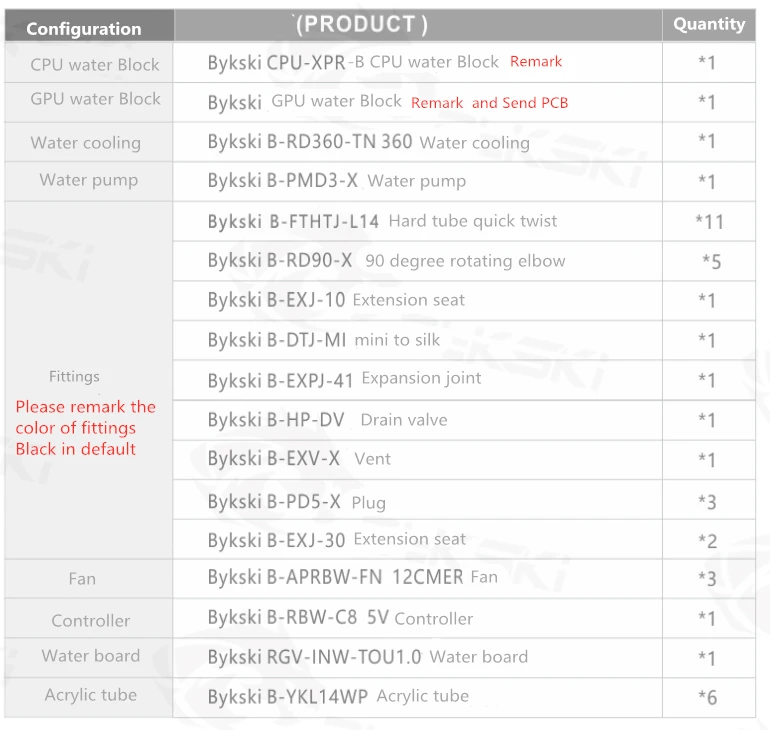Click the B-PD5-X Plug entry

click(x=297, y=502)
